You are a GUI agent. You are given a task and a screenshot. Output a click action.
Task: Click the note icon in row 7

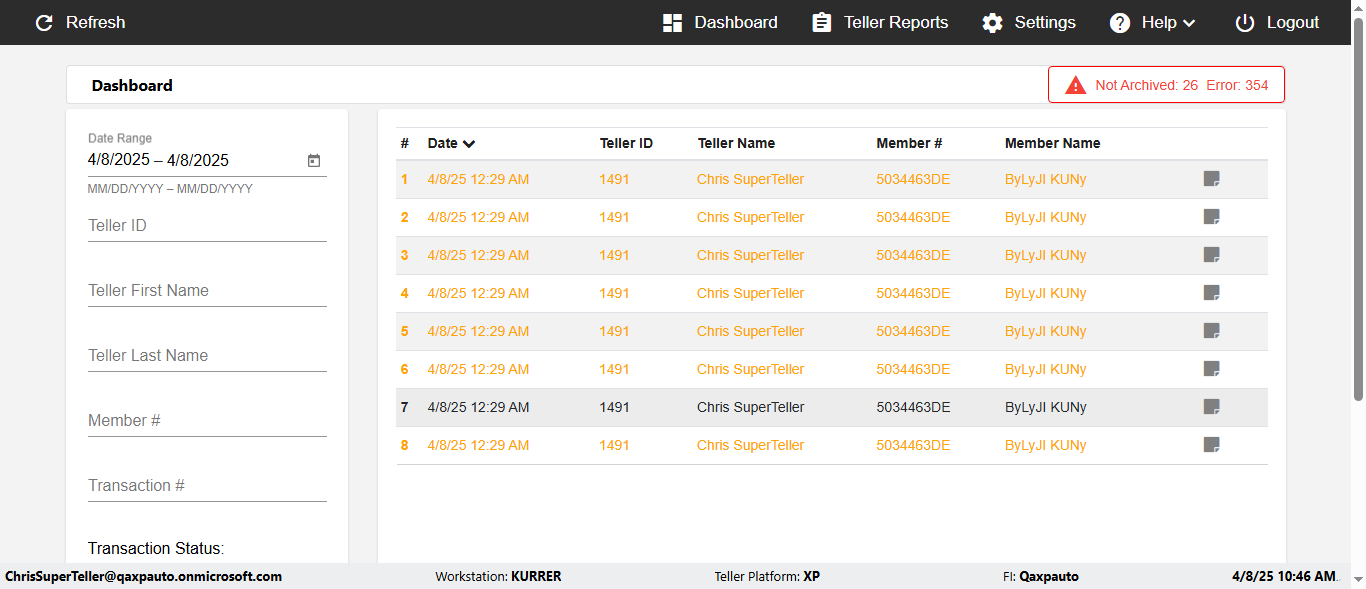point(1211,407)
